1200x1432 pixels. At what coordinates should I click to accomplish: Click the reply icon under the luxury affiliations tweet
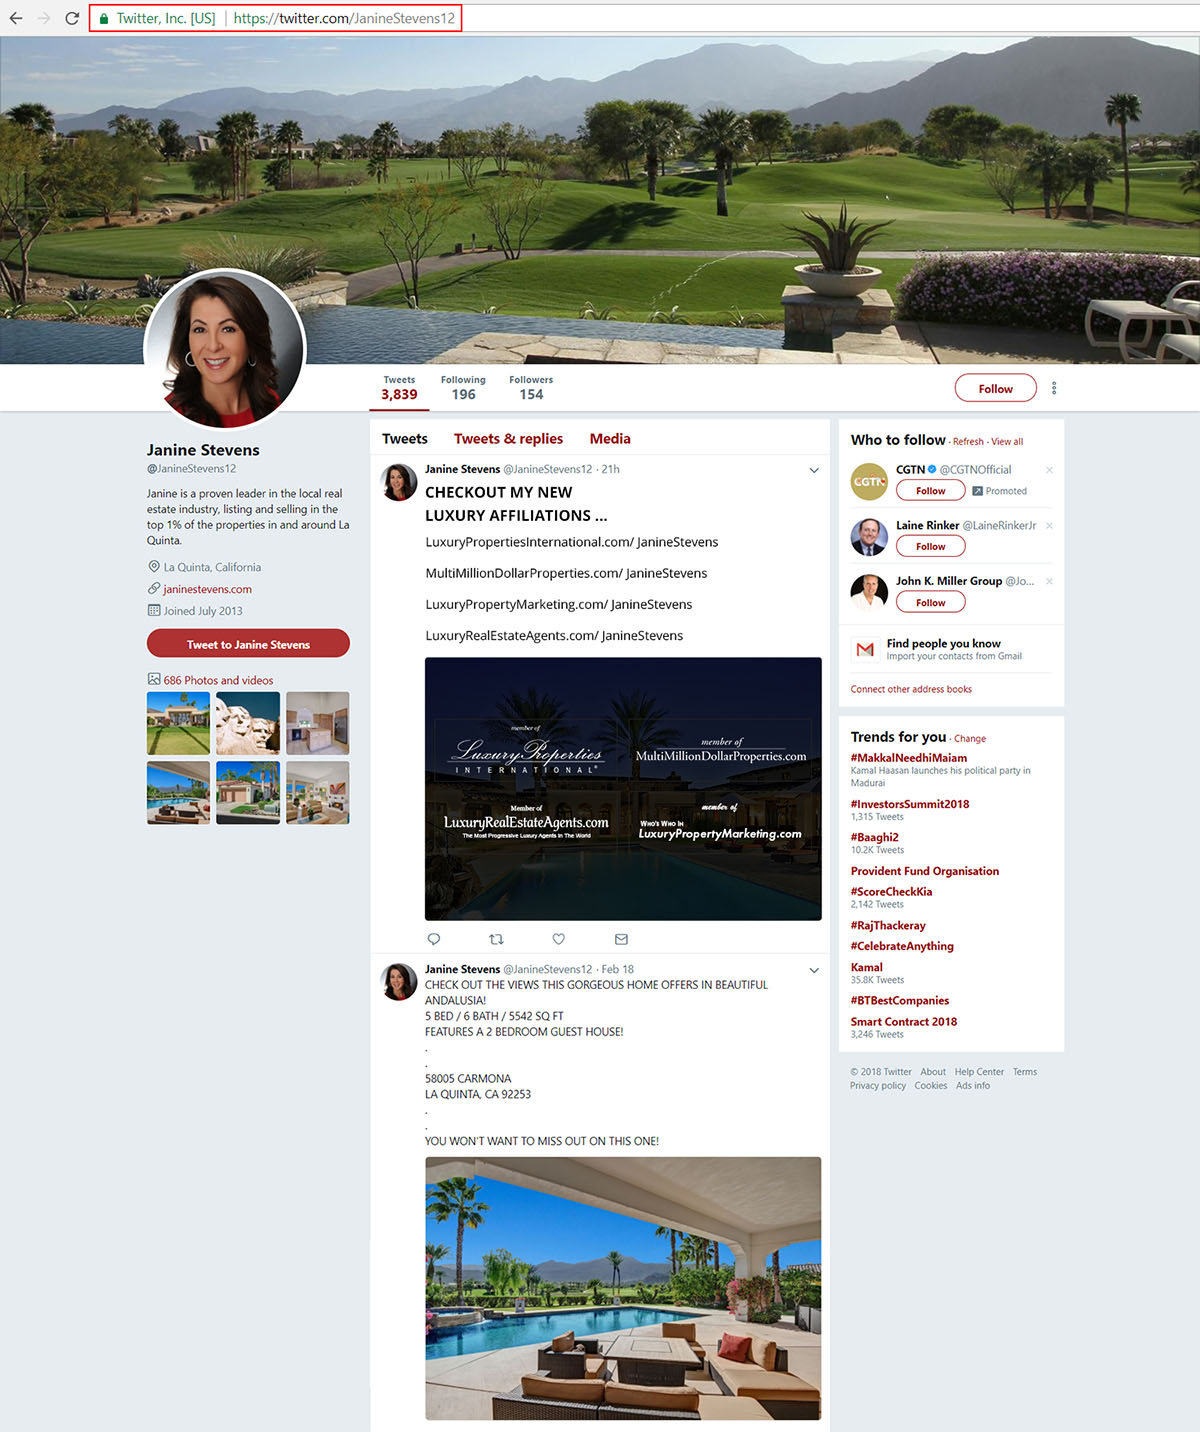(434, 939)
